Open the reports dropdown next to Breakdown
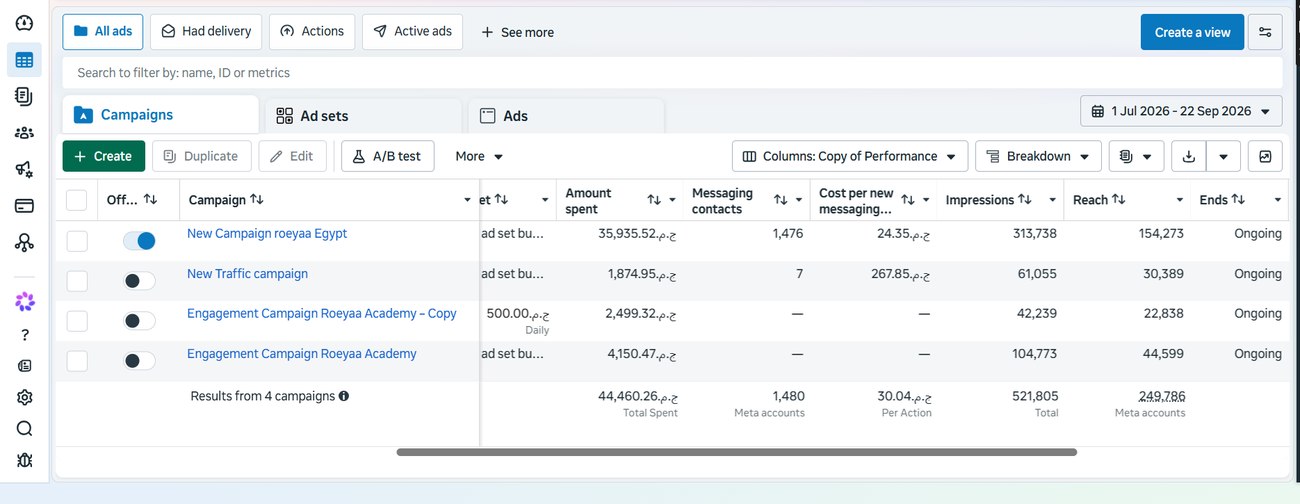 click(x=1136, y=156)
